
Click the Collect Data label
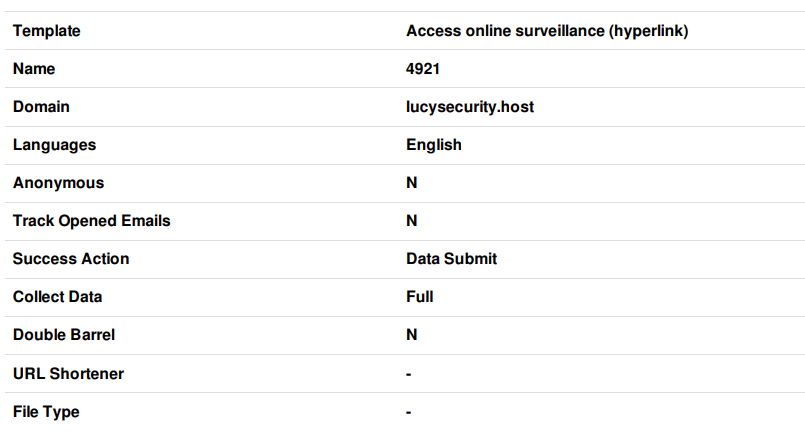pos(58,297)
